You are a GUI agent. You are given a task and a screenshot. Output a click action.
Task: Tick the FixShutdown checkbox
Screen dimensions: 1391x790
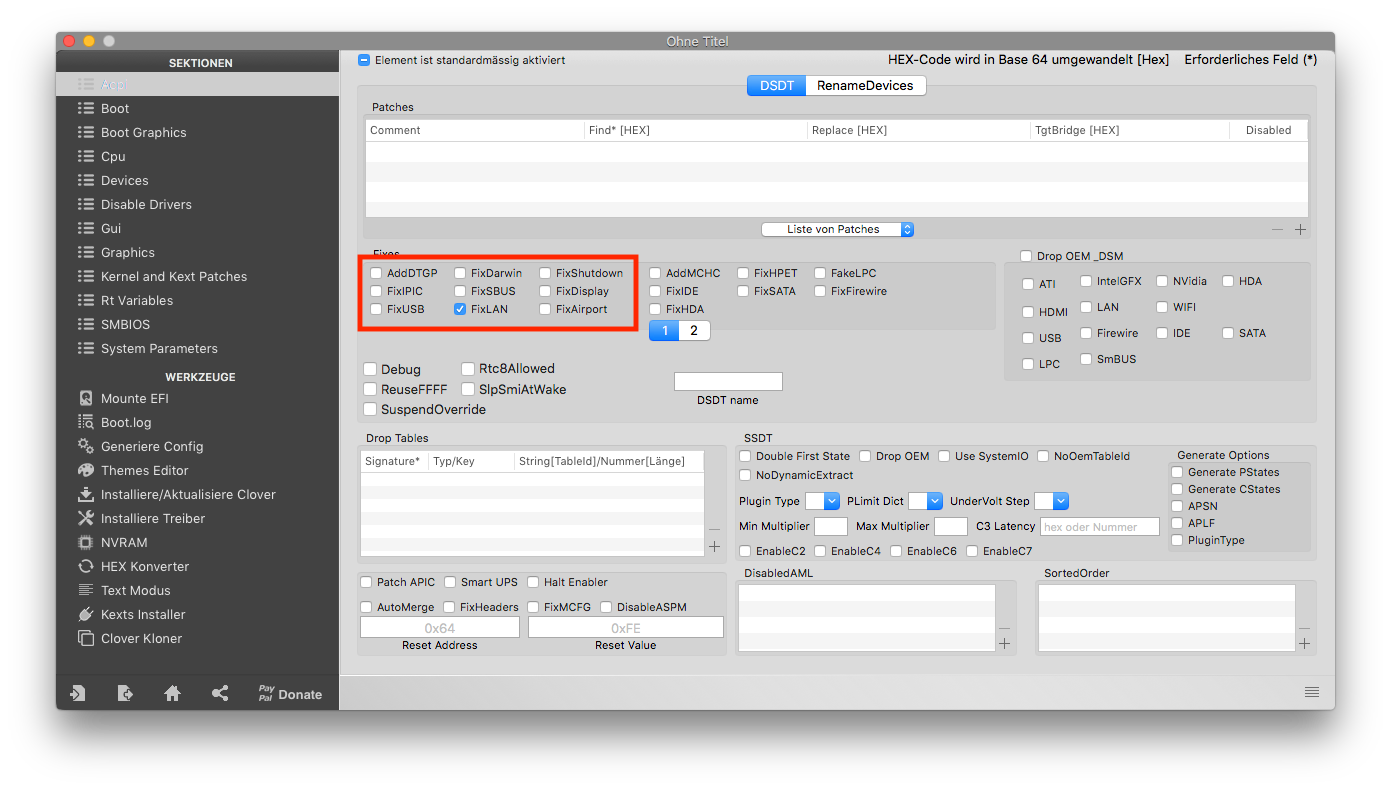(545, 273)
